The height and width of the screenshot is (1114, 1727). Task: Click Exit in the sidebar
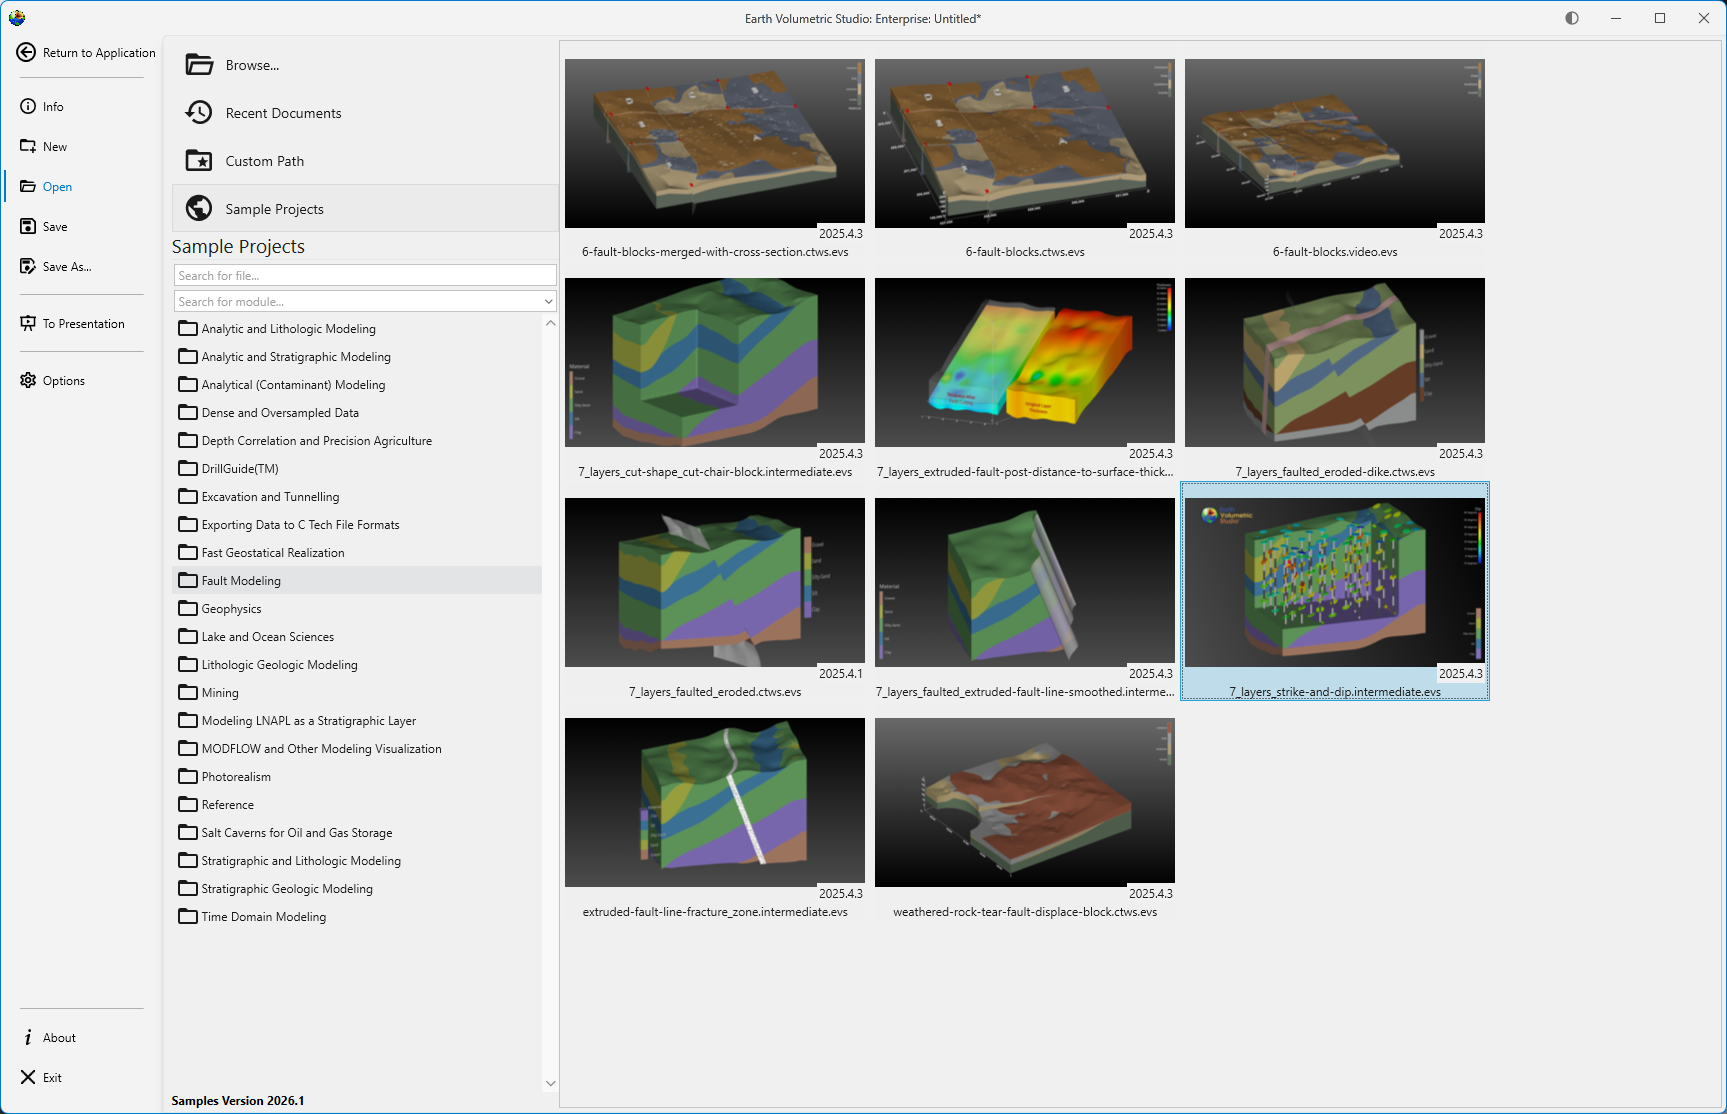tap(52, 1078)
